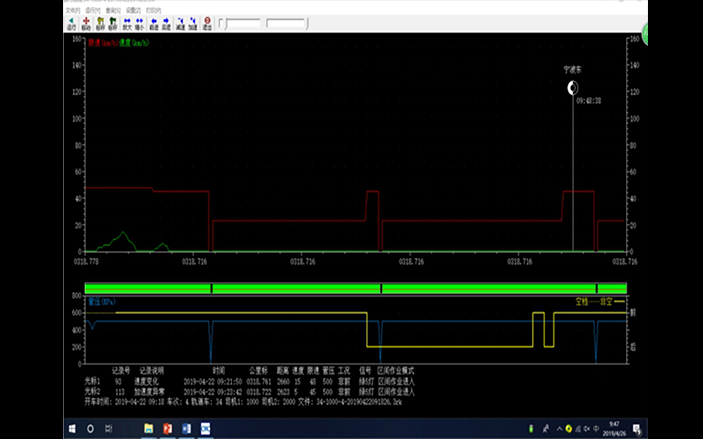The height and width of the screenshot is (439, 703).
Task: Speed up playback with 加速 icon
Action: pyautogui.click(x=192, y=23)
